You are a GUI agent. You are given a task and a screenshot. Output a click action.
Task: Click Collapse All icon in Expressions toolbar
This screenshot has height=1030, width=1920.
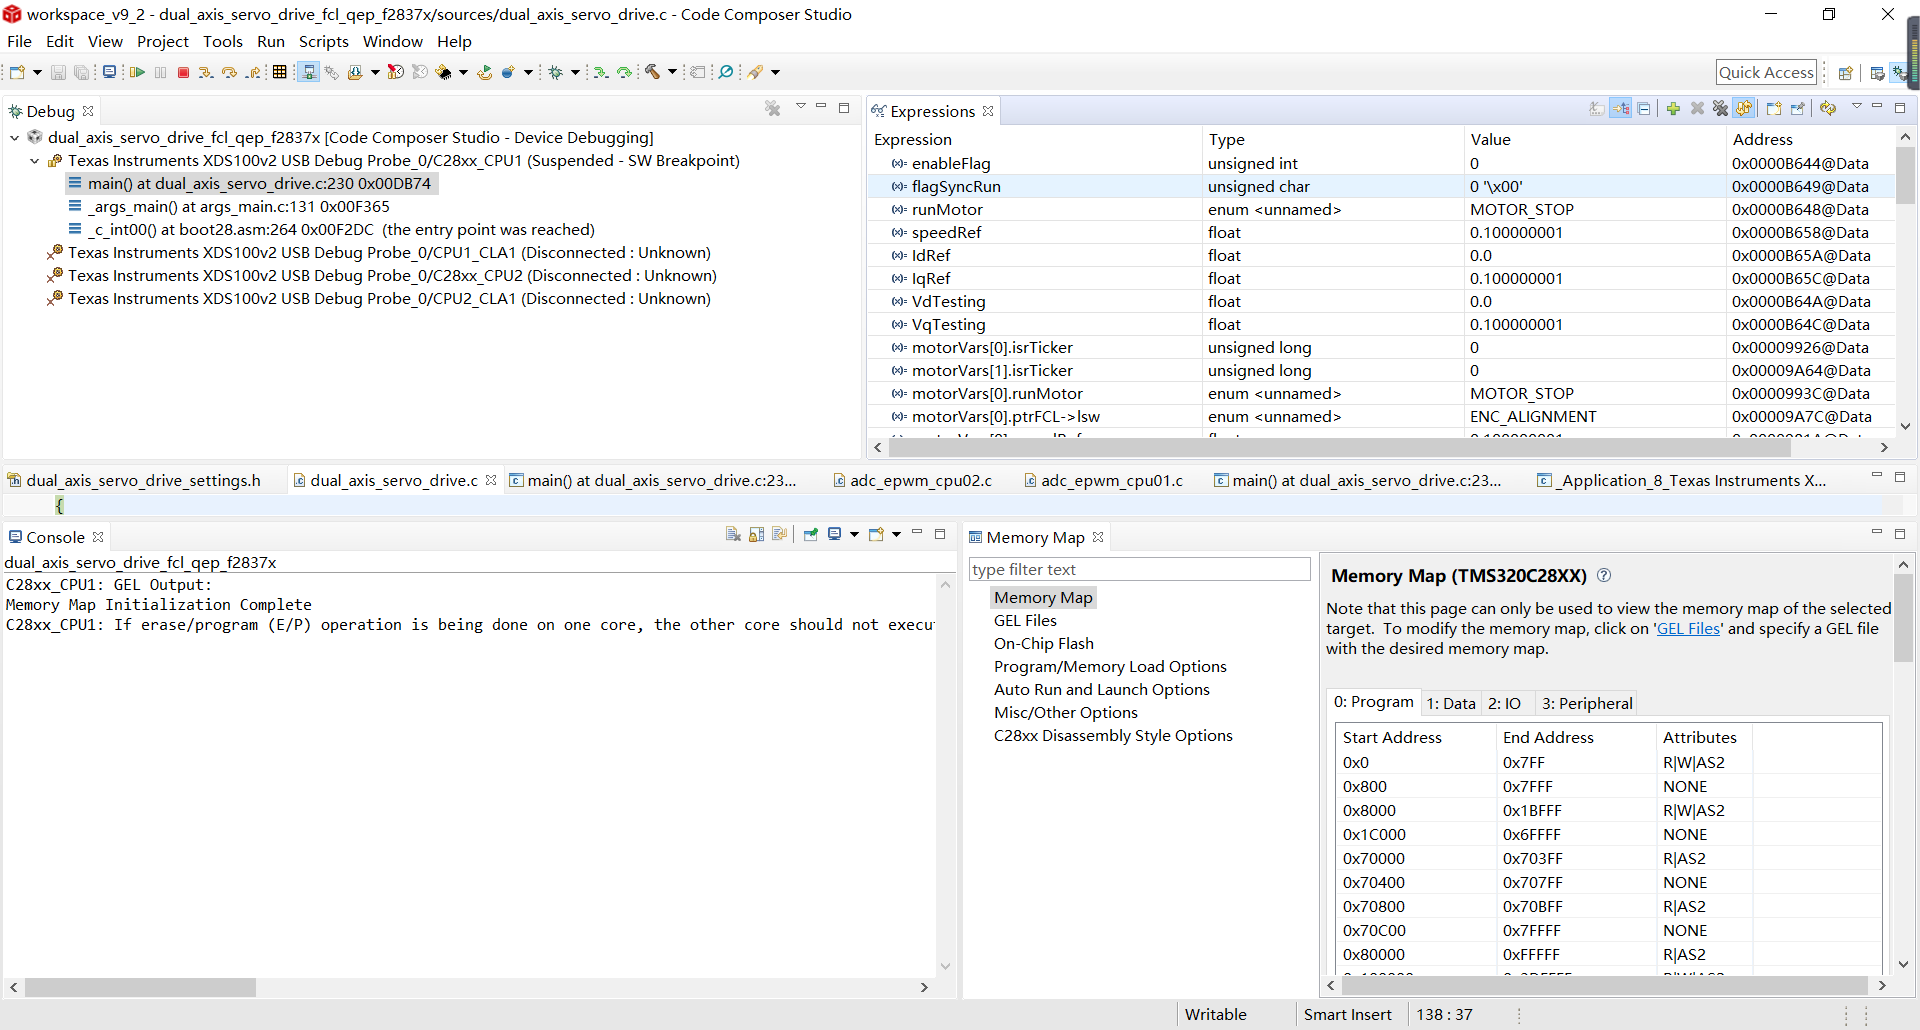(x=1644, y=108)
